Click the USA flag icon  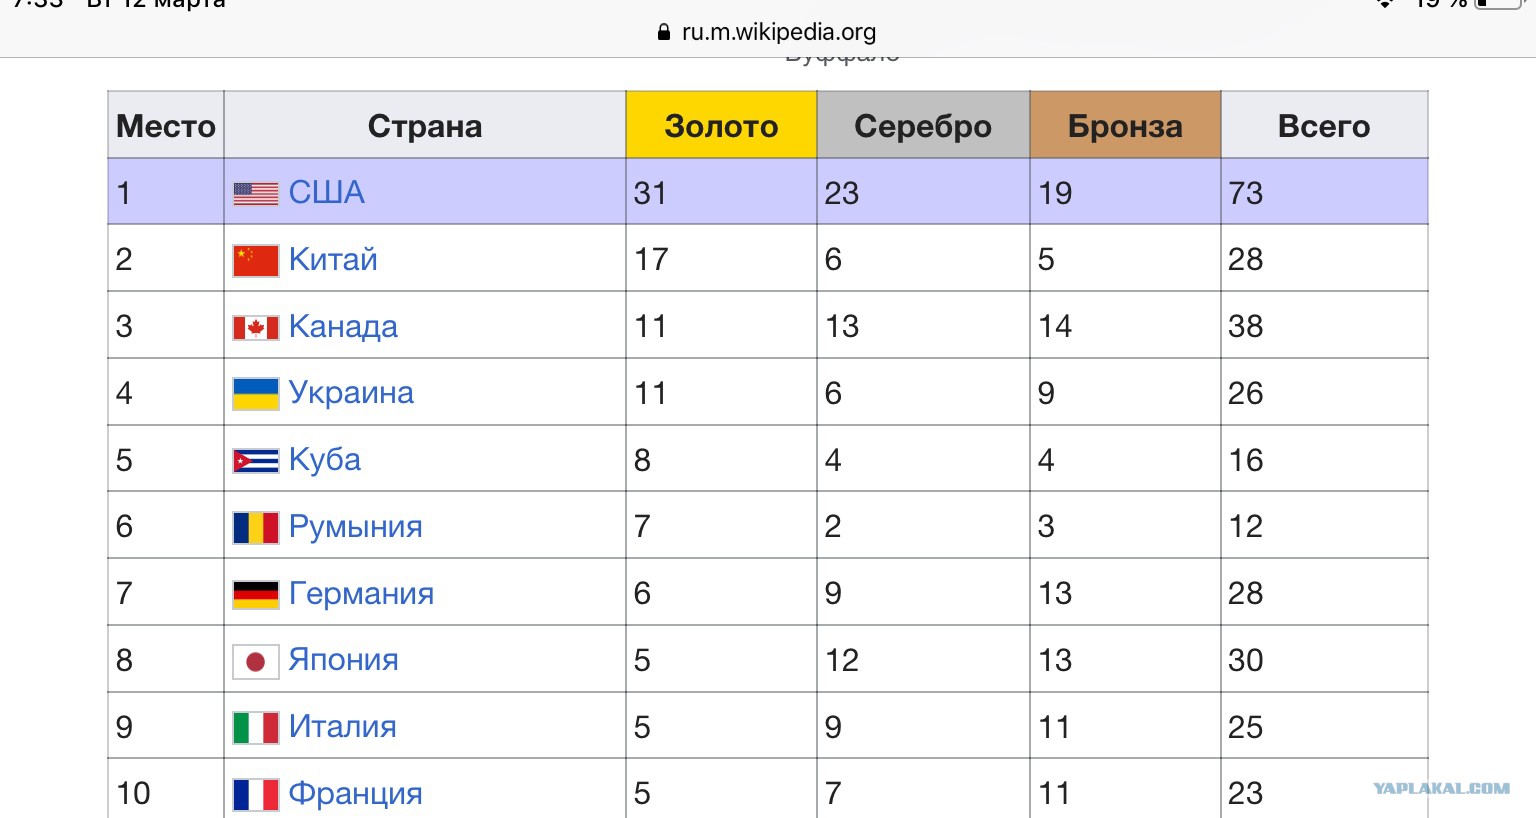coord(256,194)
